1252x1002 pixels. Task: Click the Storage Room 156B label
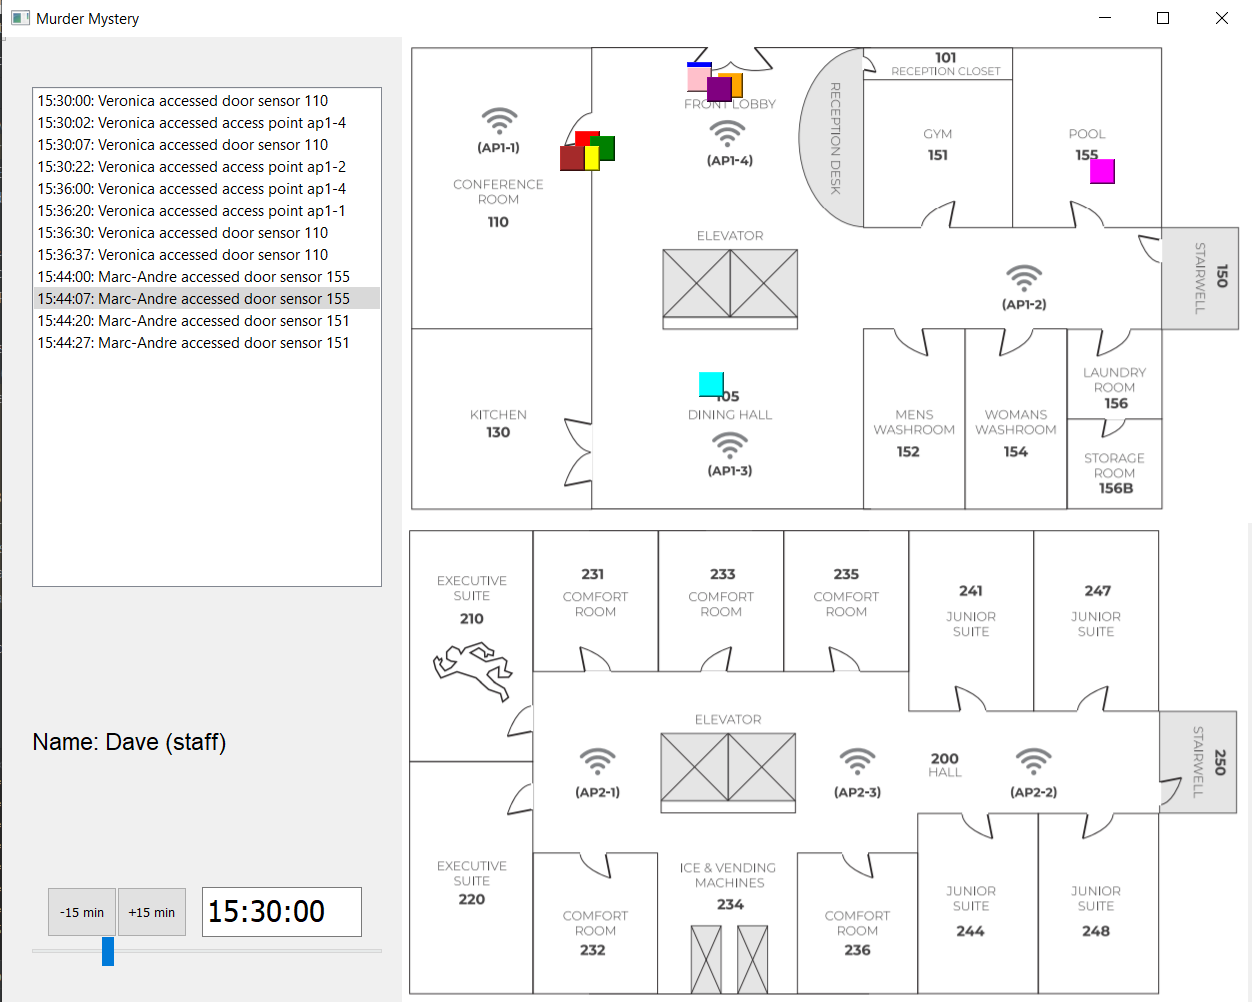click(x=1114, y=473)
